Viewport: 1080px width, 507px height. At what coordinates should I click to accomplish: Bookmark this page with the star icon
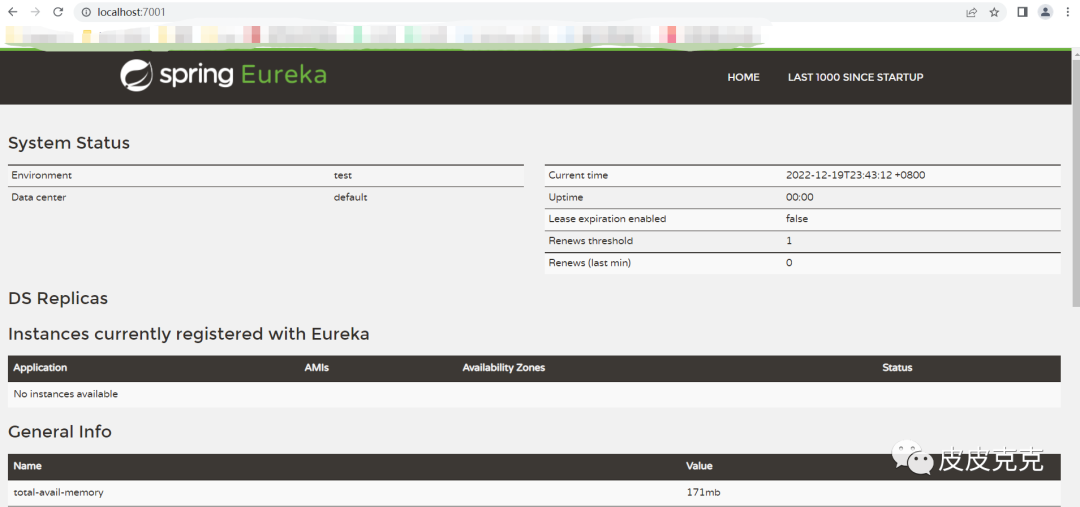pos(994,12)
